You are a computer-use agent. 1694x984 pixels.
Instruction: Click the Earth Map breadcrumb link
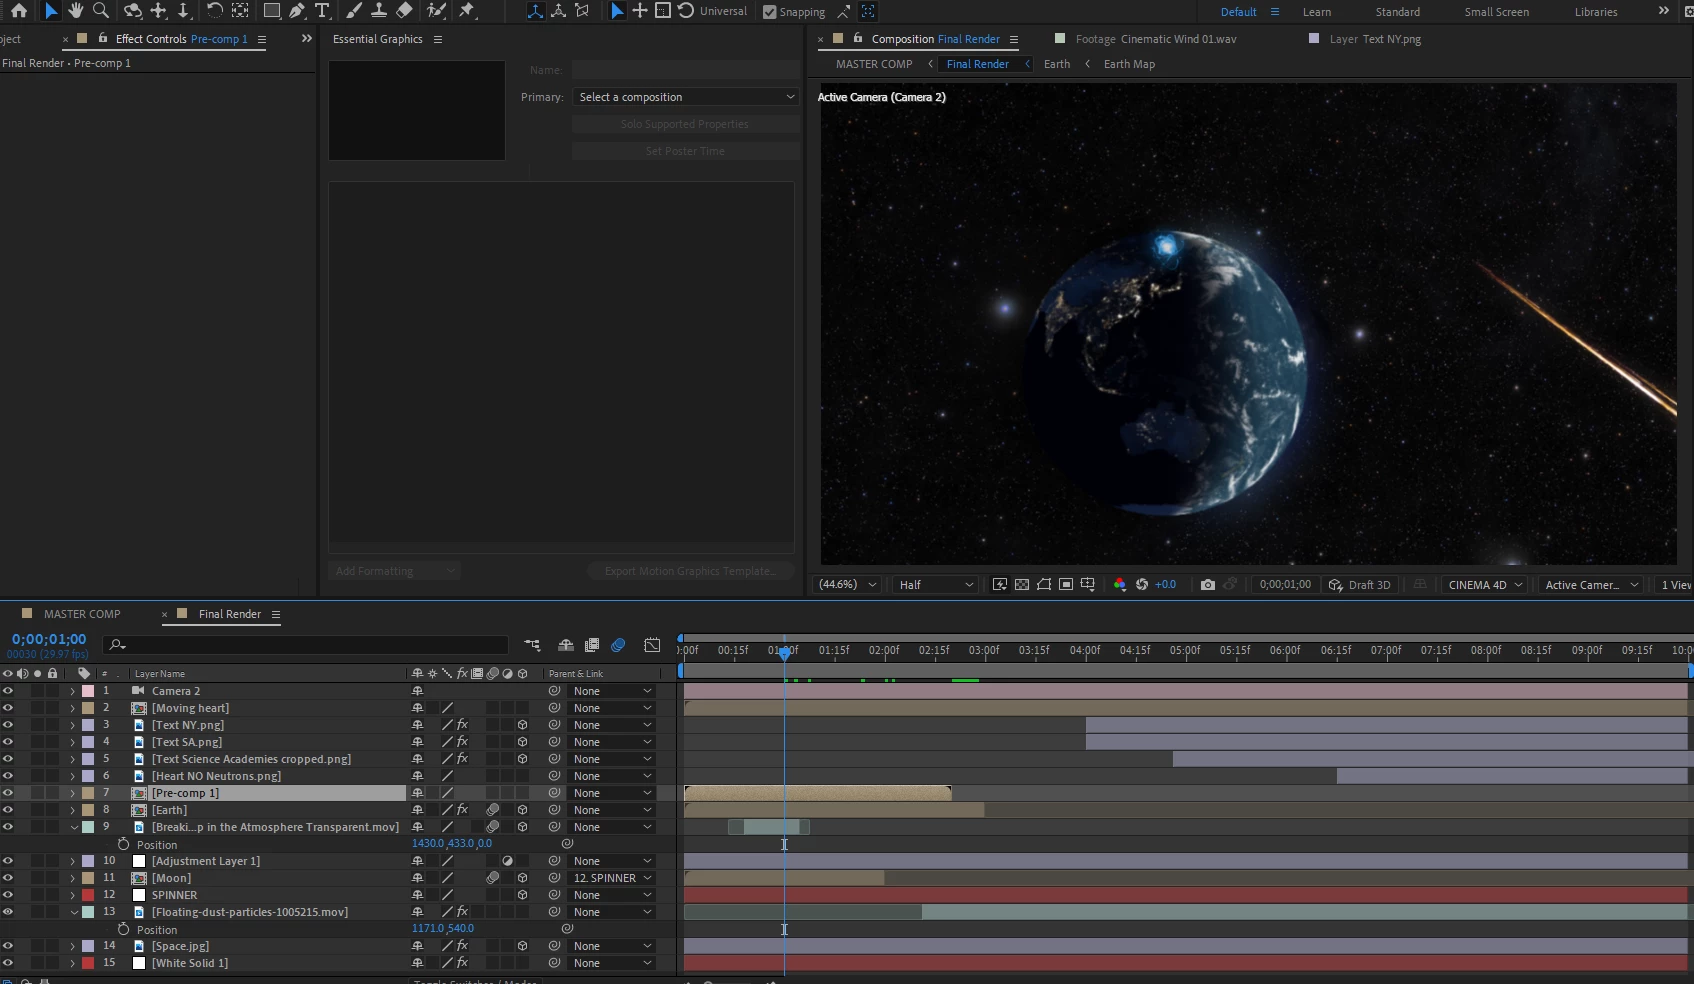click(1128, 64)
